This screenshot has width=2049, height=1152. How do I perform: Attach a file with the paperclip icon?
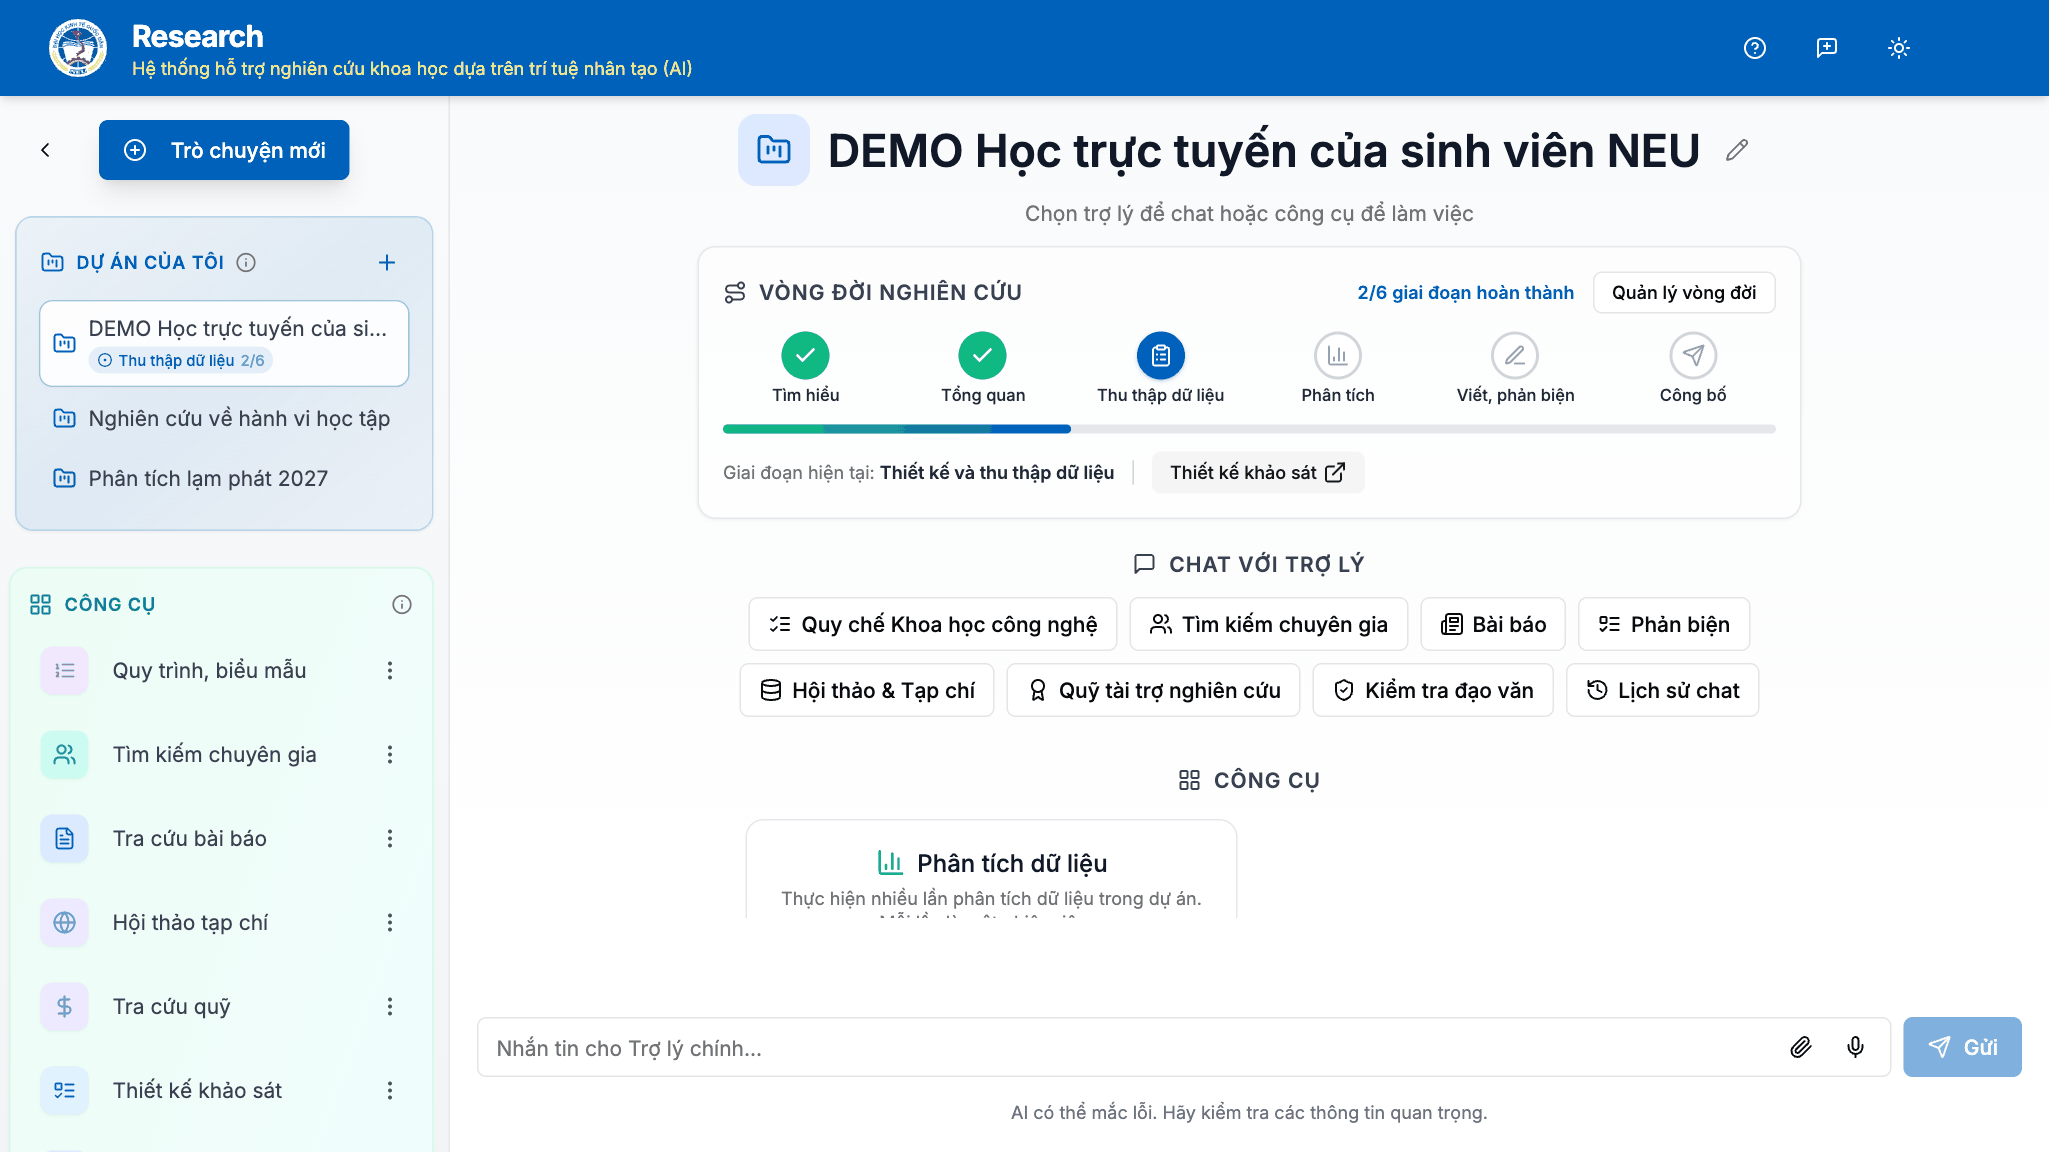click(x=1800, y=1047)
